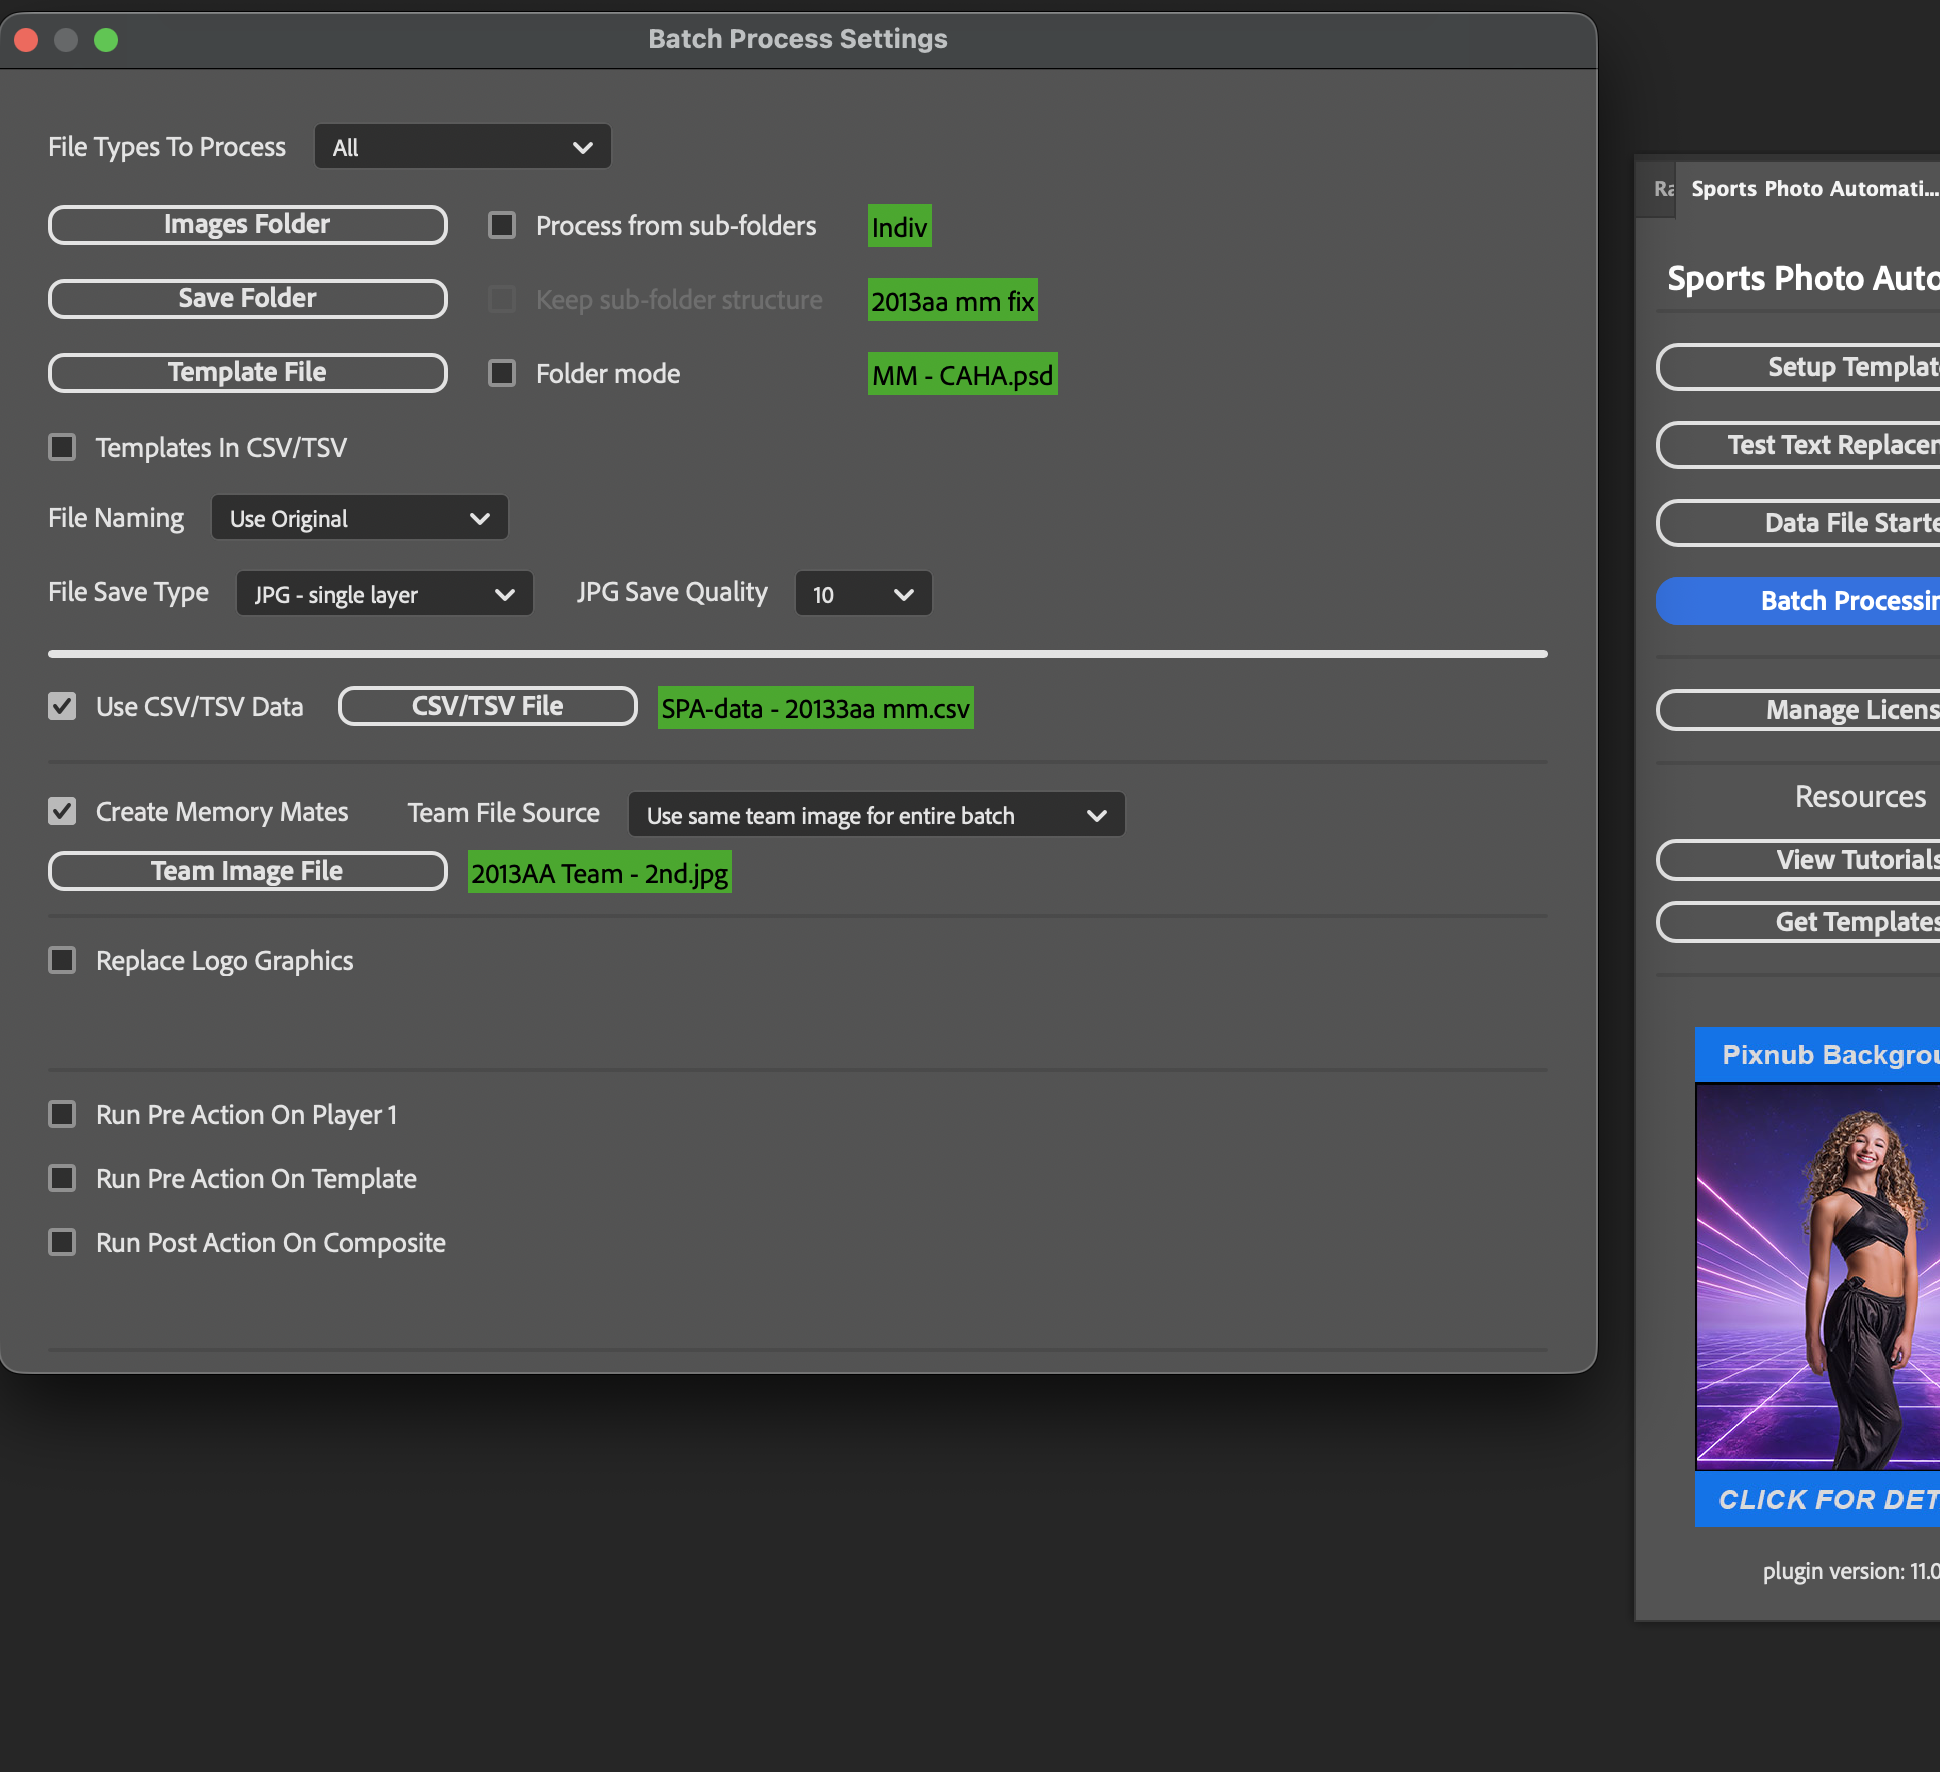The image size is (1940, 1772).
Task: Uncheck Use CSV/TSV Data checkbox
Action: 62,707
